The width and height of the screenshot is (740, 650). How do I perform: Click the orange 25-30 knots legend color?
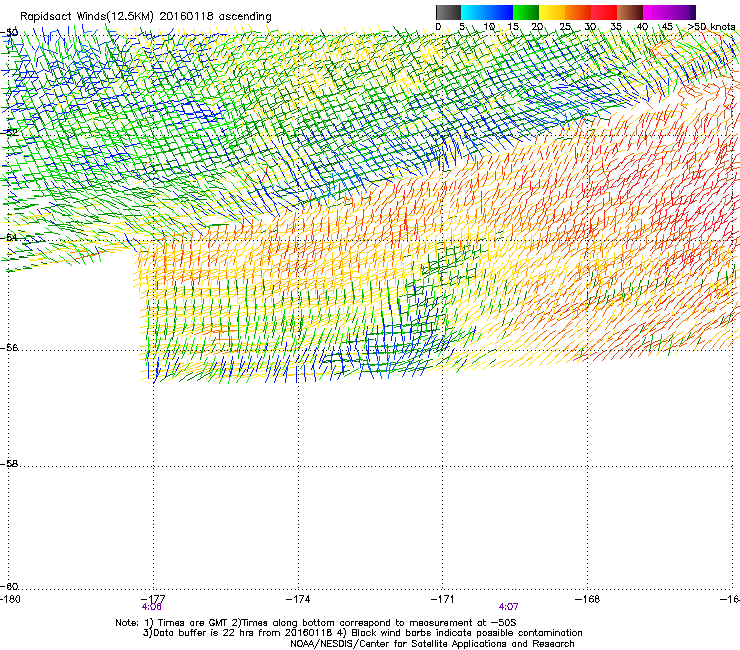click(578, 12)
